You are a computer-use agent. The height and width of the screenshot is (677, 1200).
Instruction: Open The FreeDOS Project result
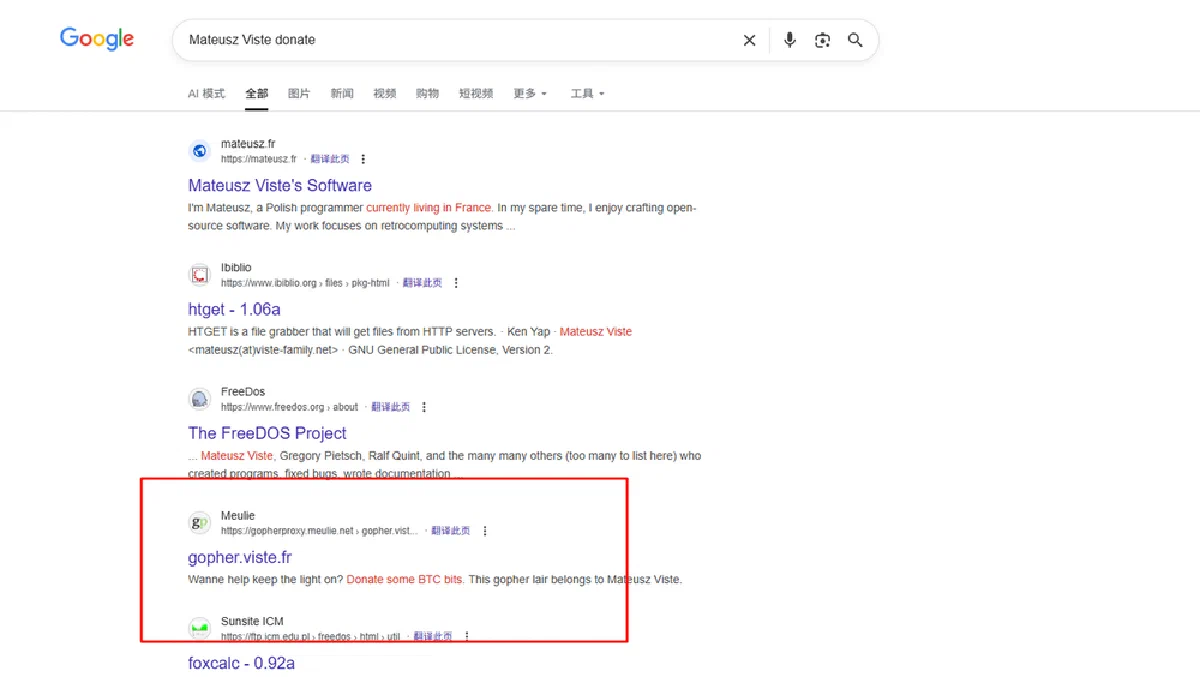point(267,433)
